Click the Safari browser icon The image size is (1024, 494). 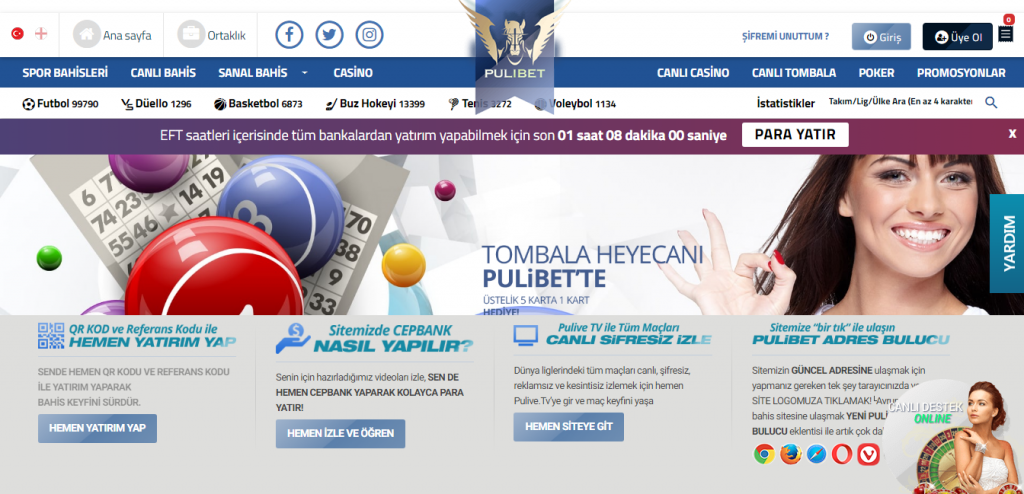pos(816,453)
